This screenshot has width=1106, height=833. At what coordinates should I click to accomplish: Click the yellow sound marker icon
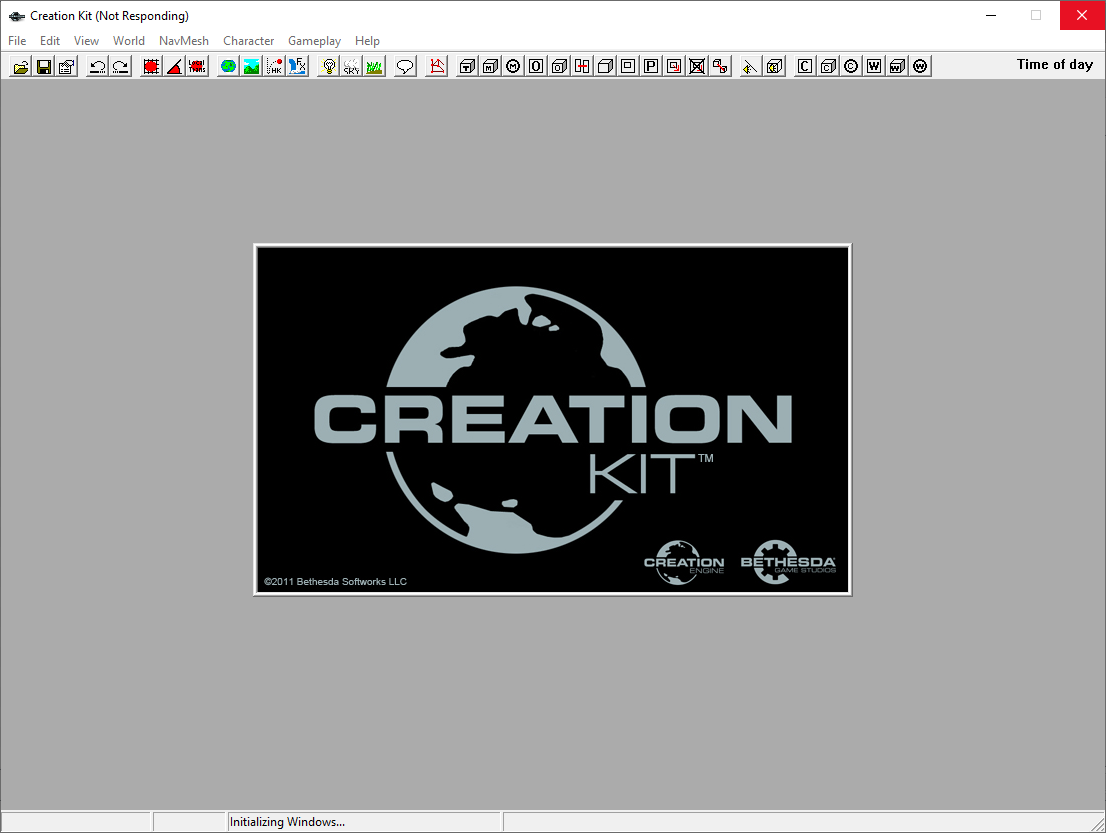tap(750, 66)
